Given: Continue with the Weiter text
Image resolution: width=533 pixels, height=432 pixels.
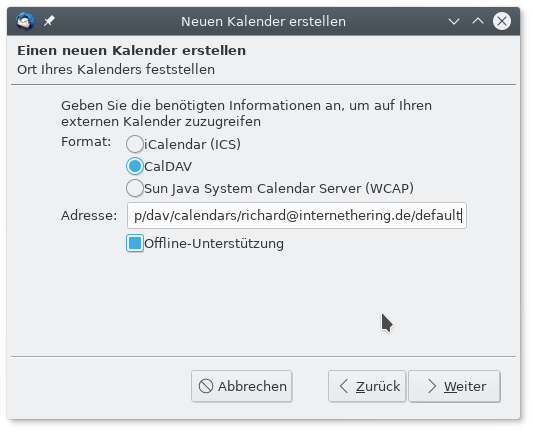Looking at the screenshot, I should click(x=465, y=386).
